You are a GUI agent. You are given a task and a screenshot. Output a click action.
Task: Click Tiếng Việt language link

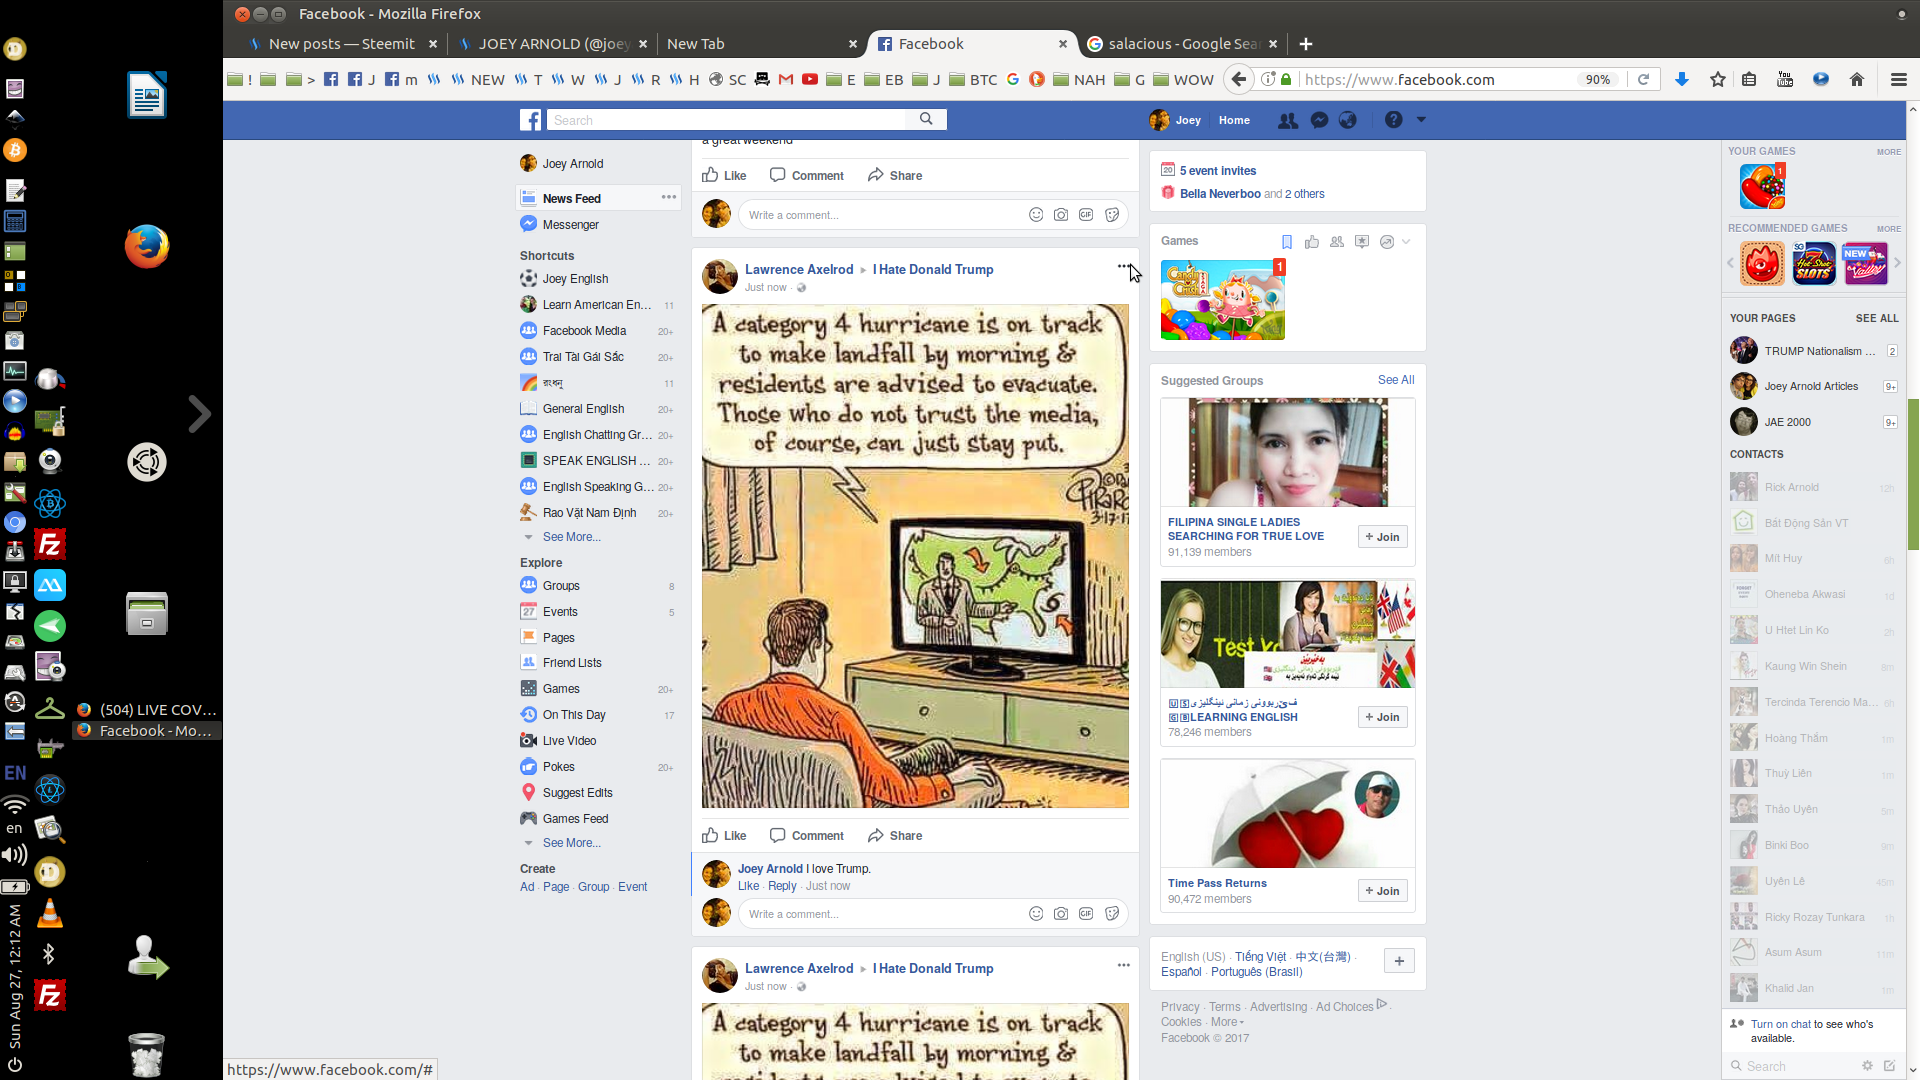point(1260,957)
